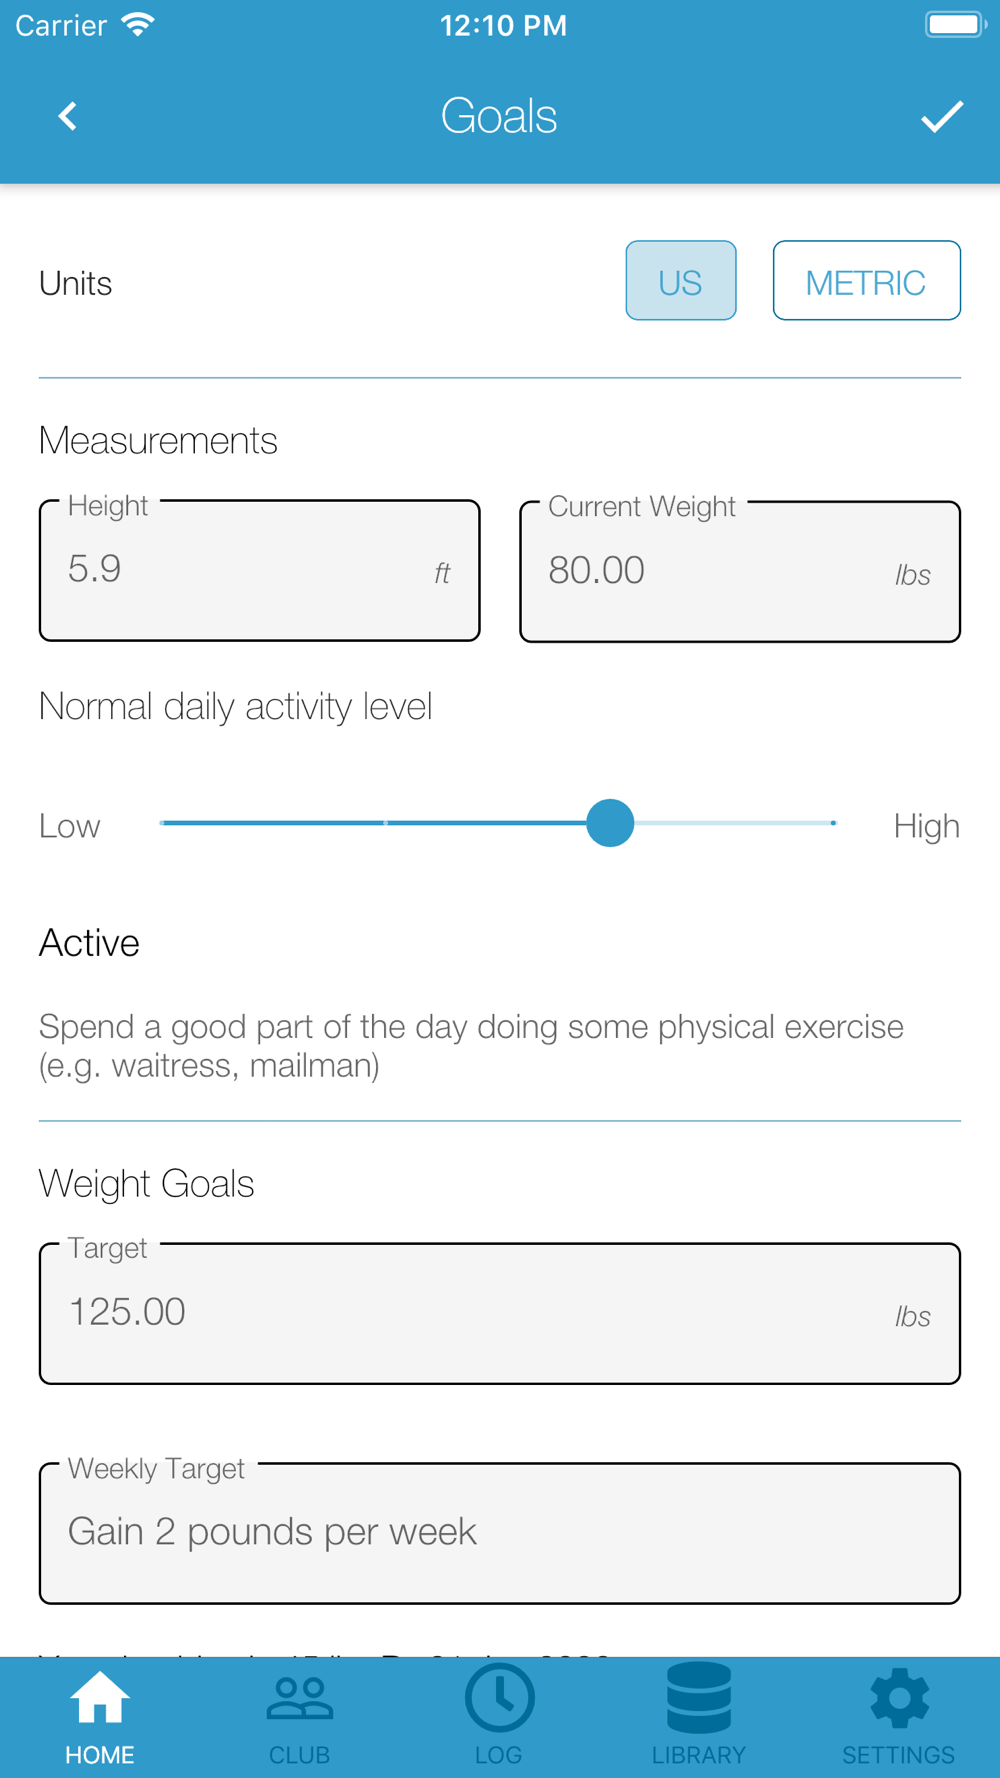Open the Log clock icon
This screenshot has height=1778, width=1000.
tap(499, 1697)
